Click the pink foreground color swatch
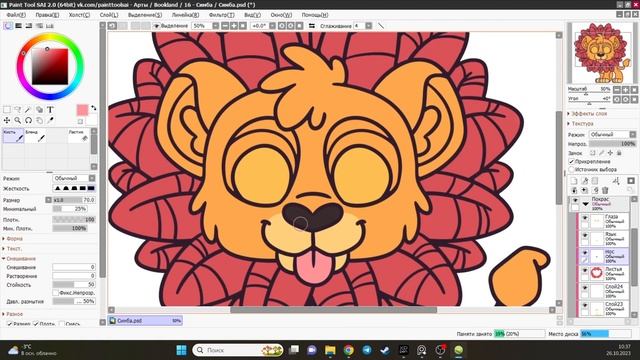This screenshot has width=640, height=360. point(82,110)
